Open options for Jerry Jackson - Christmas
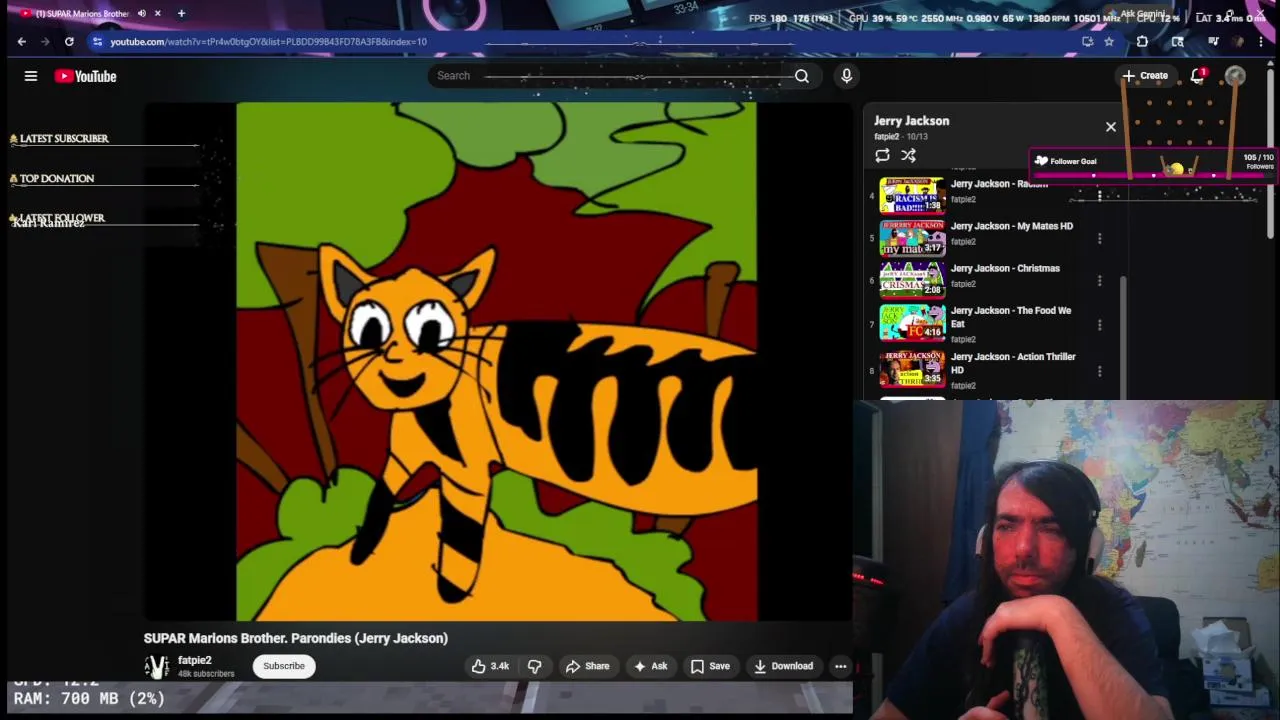The width and height of the screenshot is (1280, 720). point(1099,281)
